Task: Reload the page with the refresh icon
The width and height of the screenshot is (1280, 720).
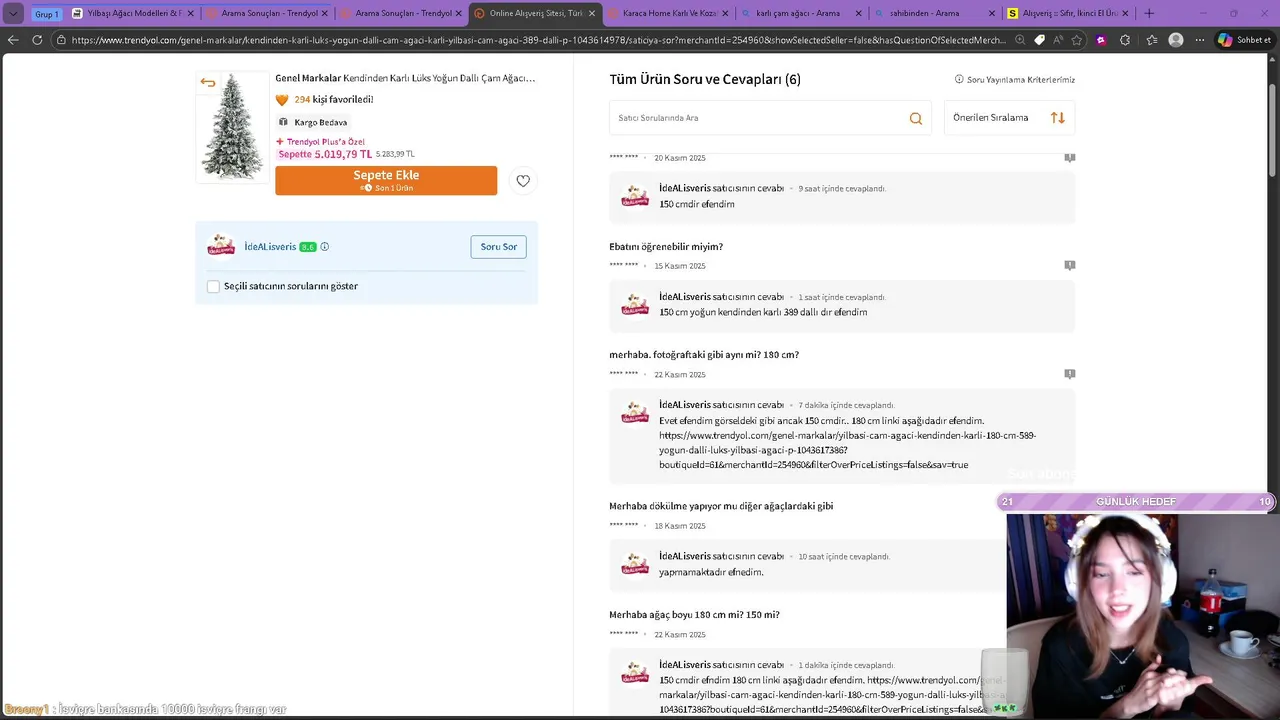Action: (x=37, y=40)
